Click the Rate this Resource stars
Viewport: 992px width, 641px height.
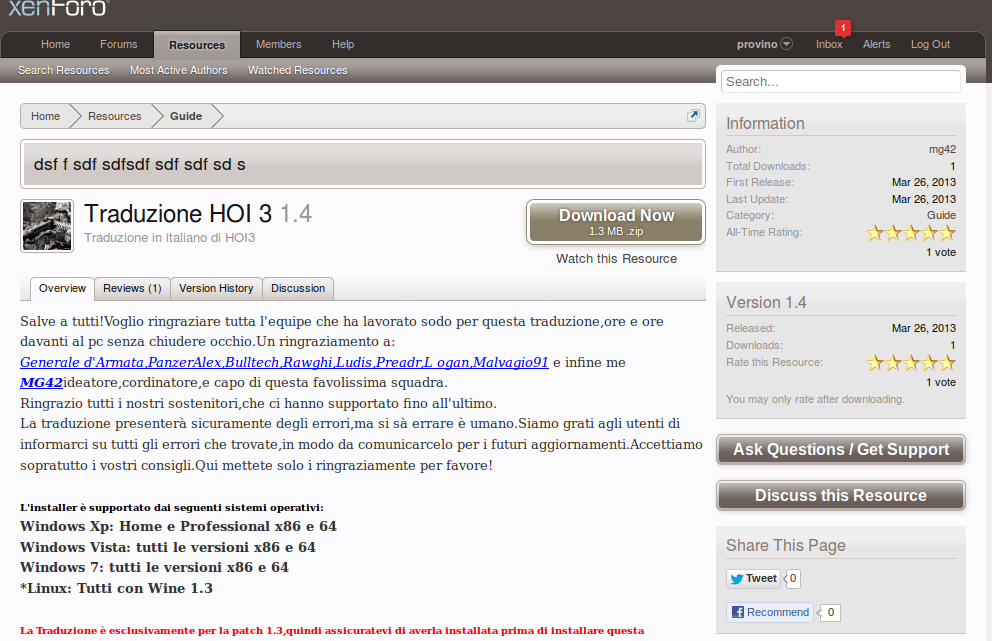(x=911, y=363)
